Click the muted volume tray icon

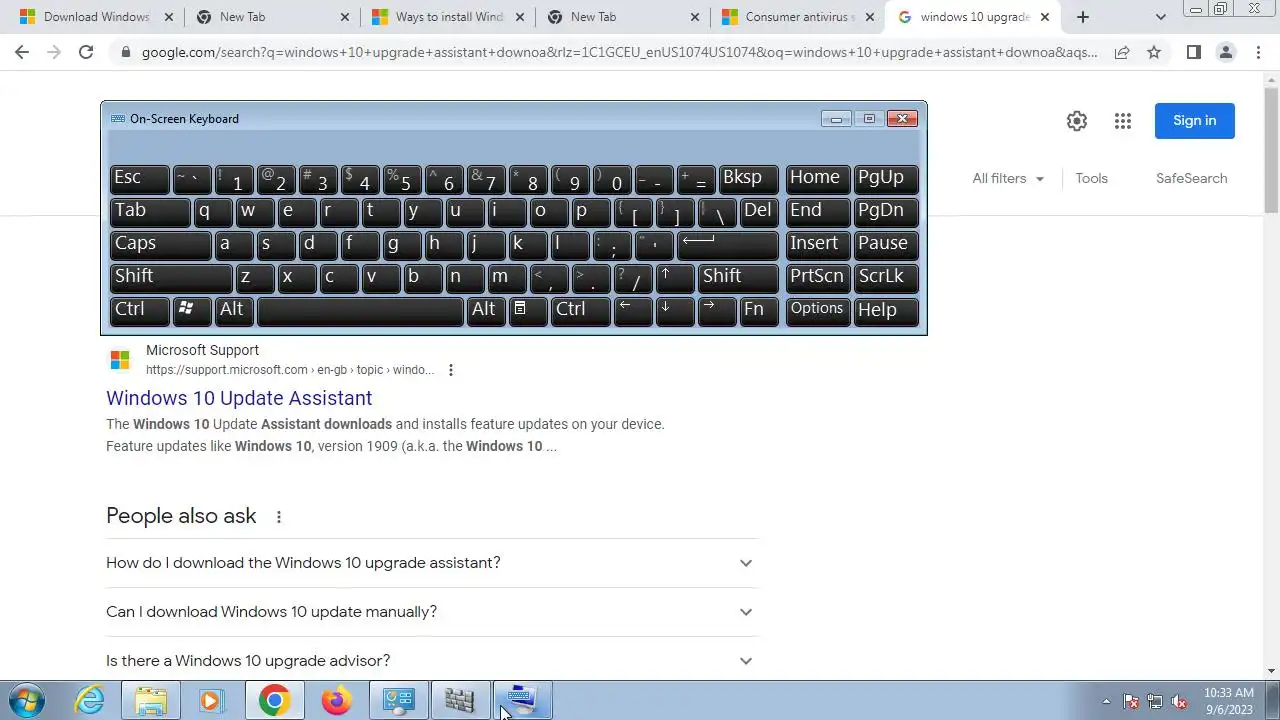(1180, 701)
